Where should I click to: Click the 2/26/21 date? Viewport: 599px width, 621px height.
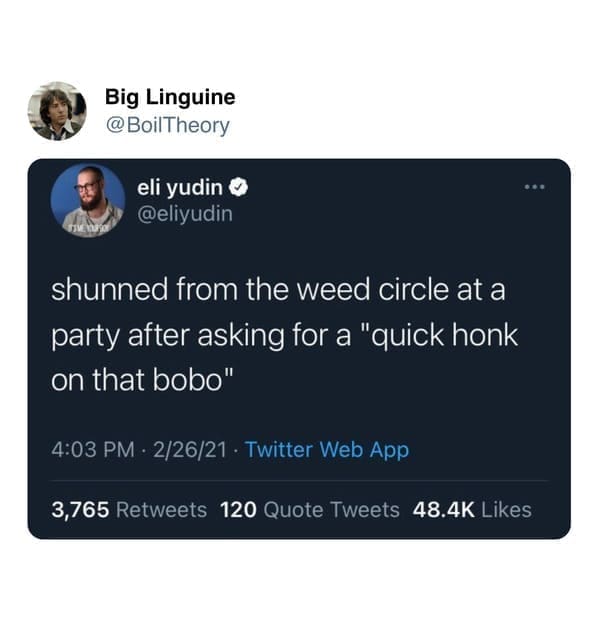[190, 450]
